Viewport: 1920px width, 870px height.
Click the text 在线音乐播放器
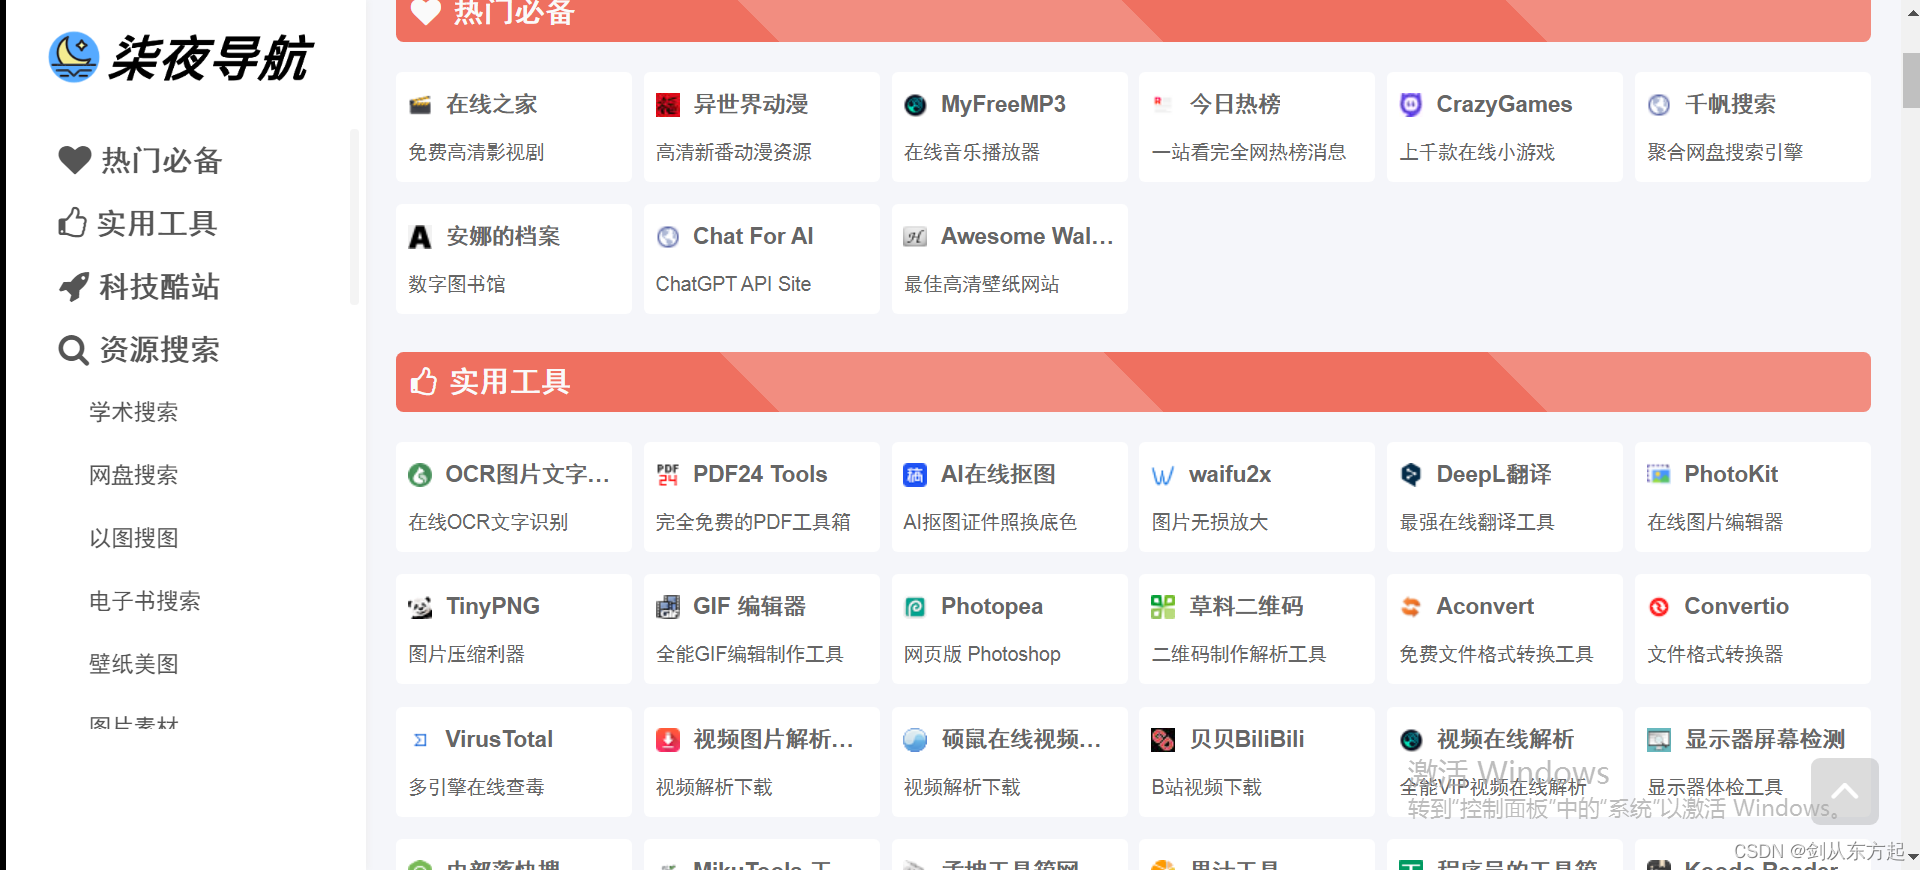point(971,152)
